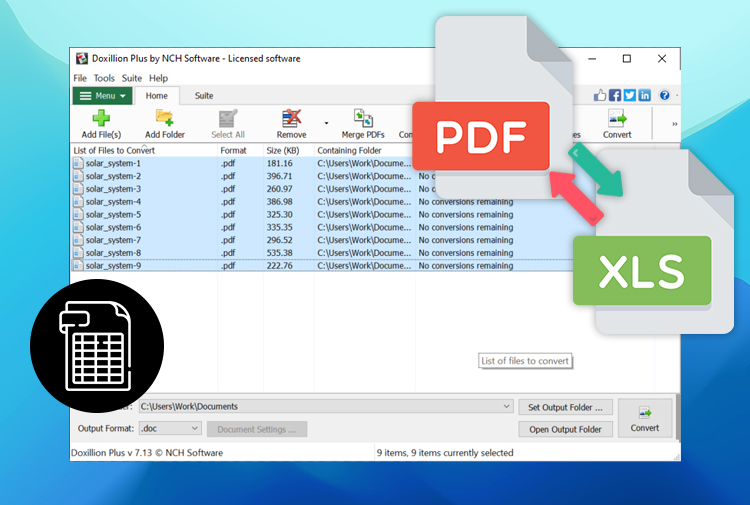
Task: Switch to the Home tab
Action: [156, 96]
